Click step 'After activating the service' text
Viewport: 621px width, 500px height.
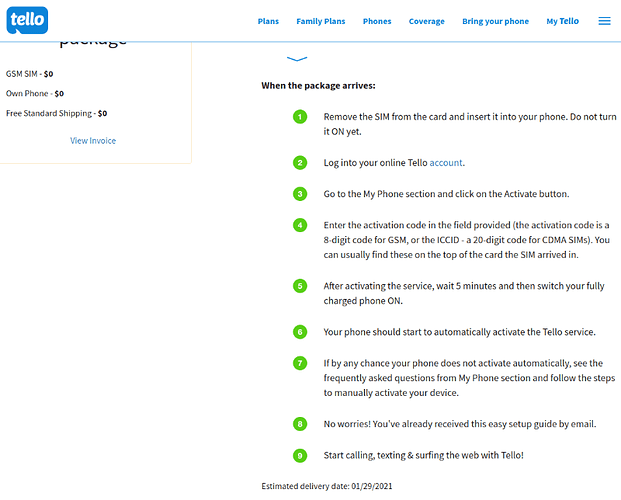464,293
